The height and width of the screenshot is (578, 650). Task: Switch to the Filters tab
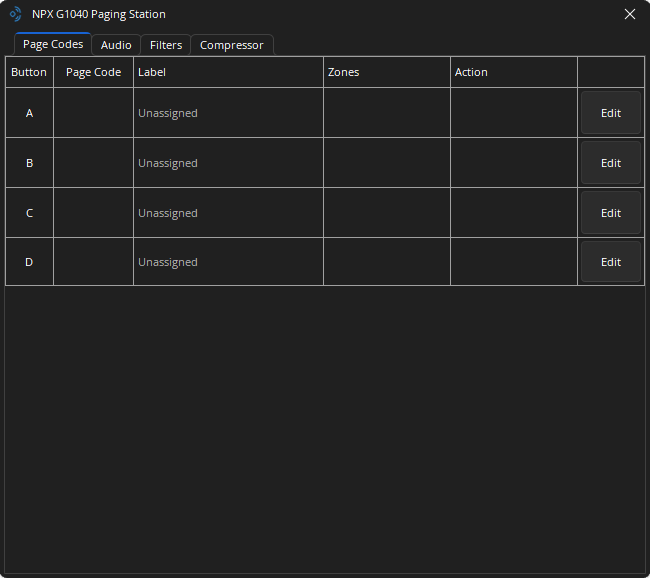click(166, 45)
